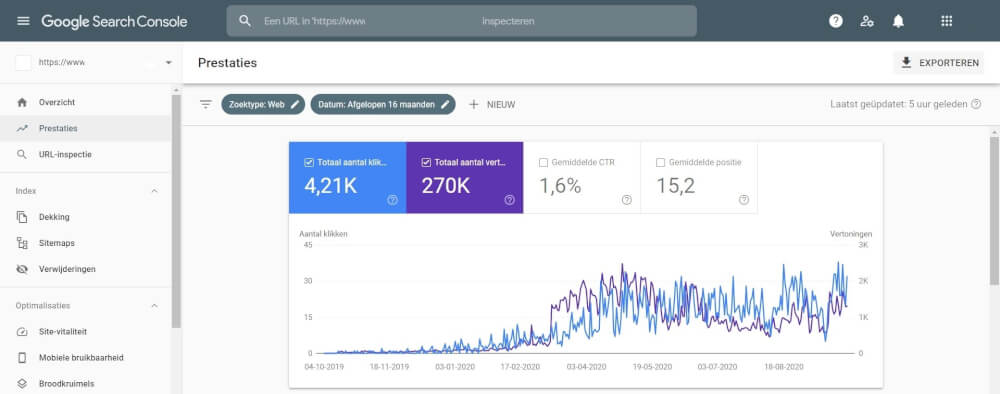Open the user management settings icon
Viewport: 1000px width, 394px height.
867,21
